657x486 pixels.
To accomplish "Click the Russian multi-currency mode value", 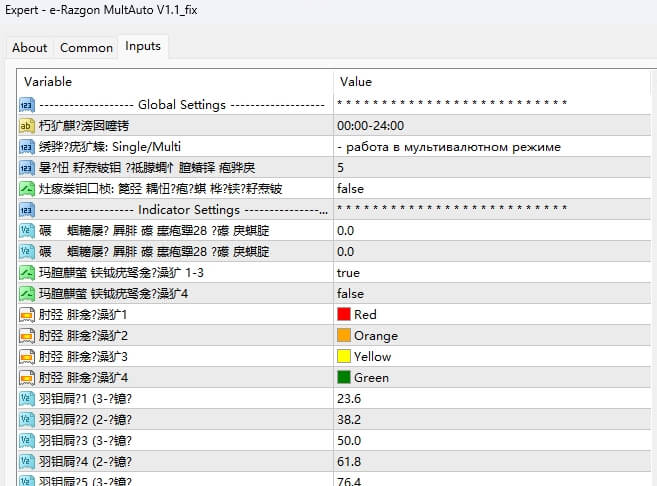I will [492, 147].
